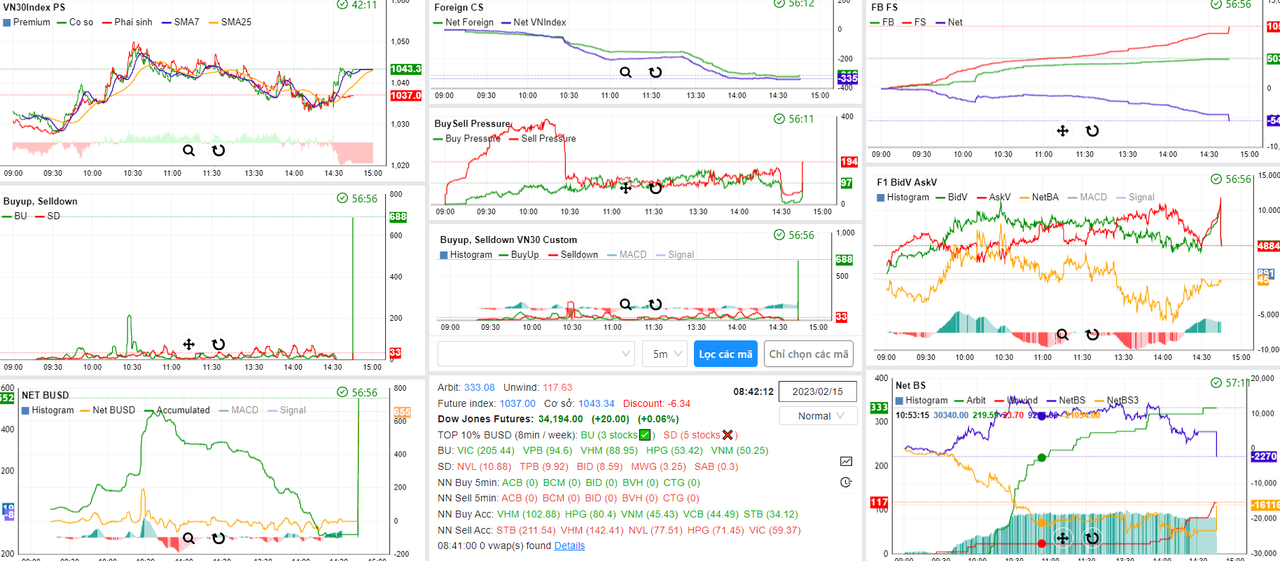Click Histogram color square in VN30 Custom legend
1280x561 pixels.
(443, 255)
